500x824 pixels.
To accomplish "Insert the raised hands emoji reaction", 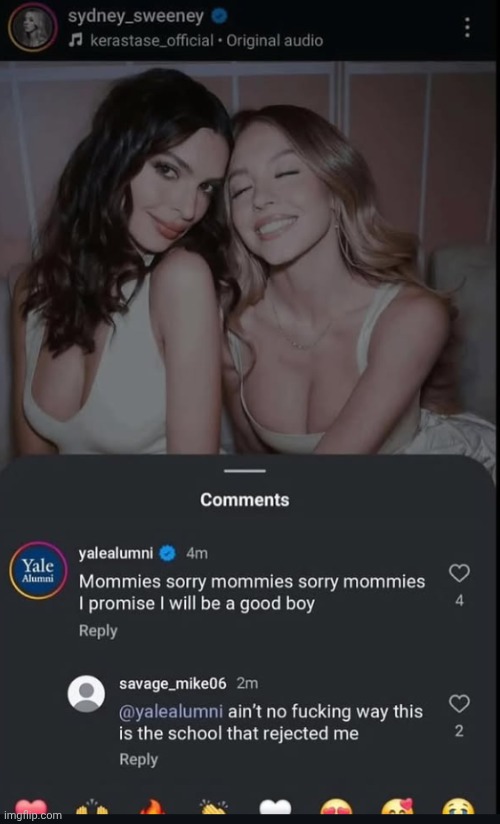I will point(91,808).
